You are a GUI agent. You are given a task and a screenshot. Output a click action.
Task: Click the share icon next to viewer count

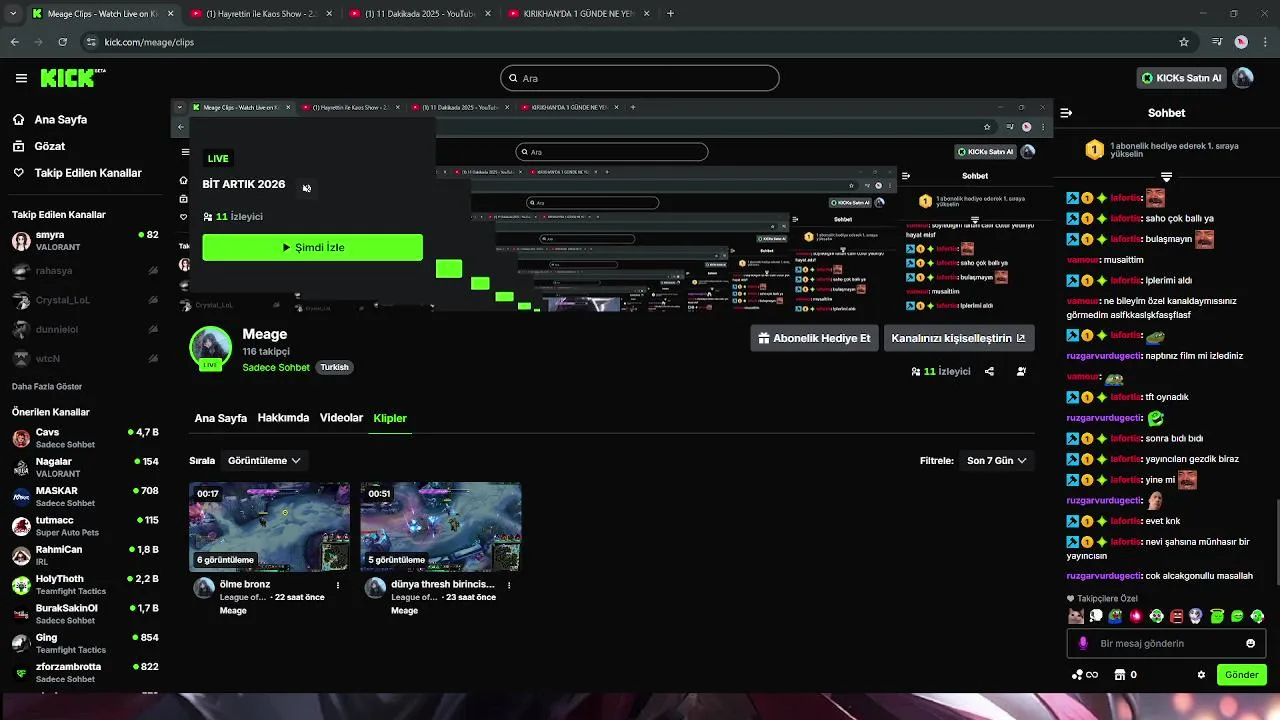pyautogui.click(x=989, y=371)
